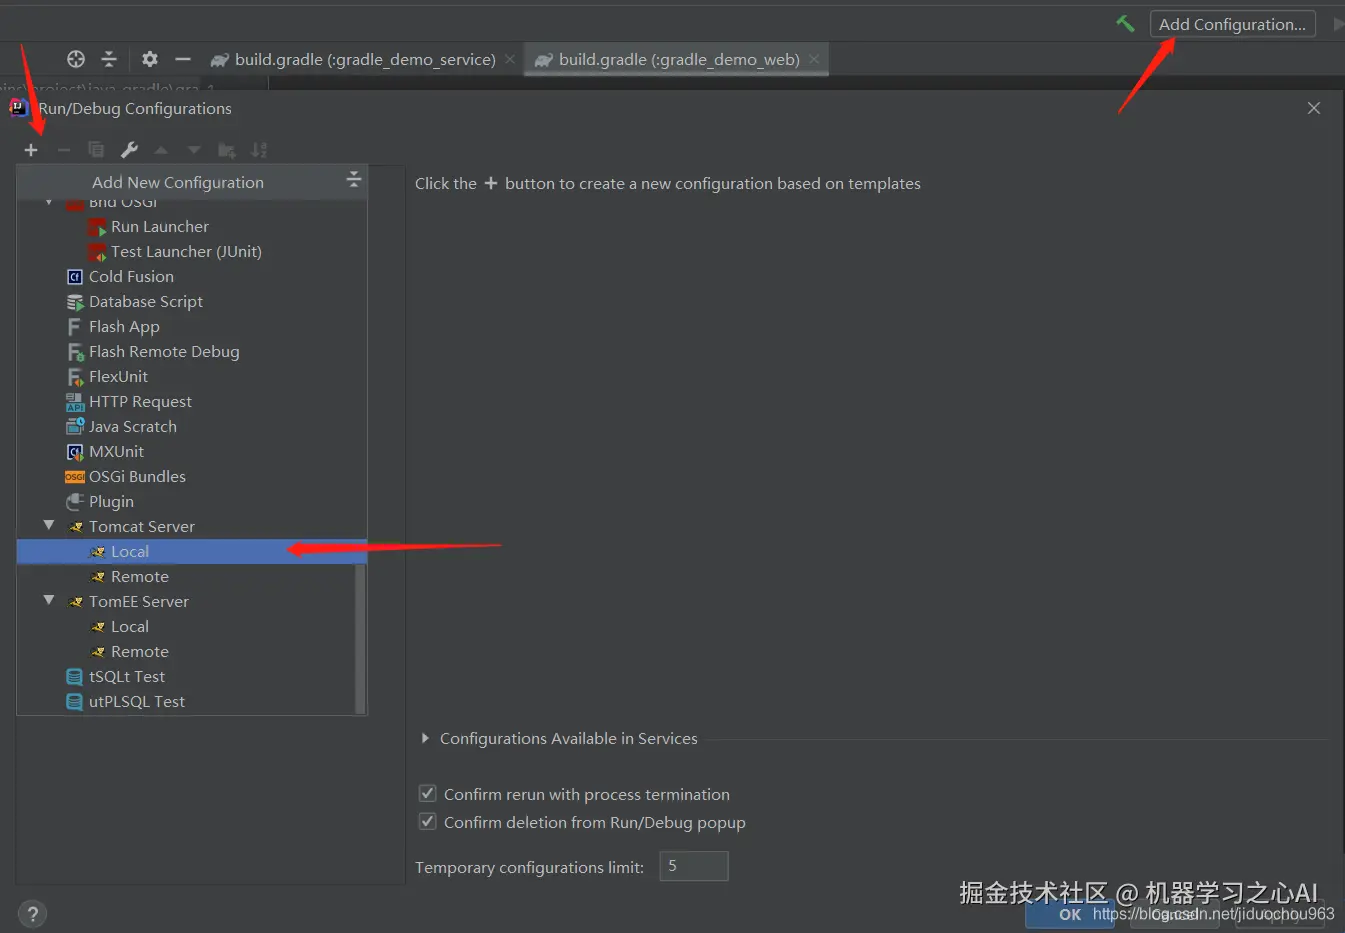This screenshot has width=1345, height=933.
Task: Click the Move Up arrow icon
Action: click(161, 150)
